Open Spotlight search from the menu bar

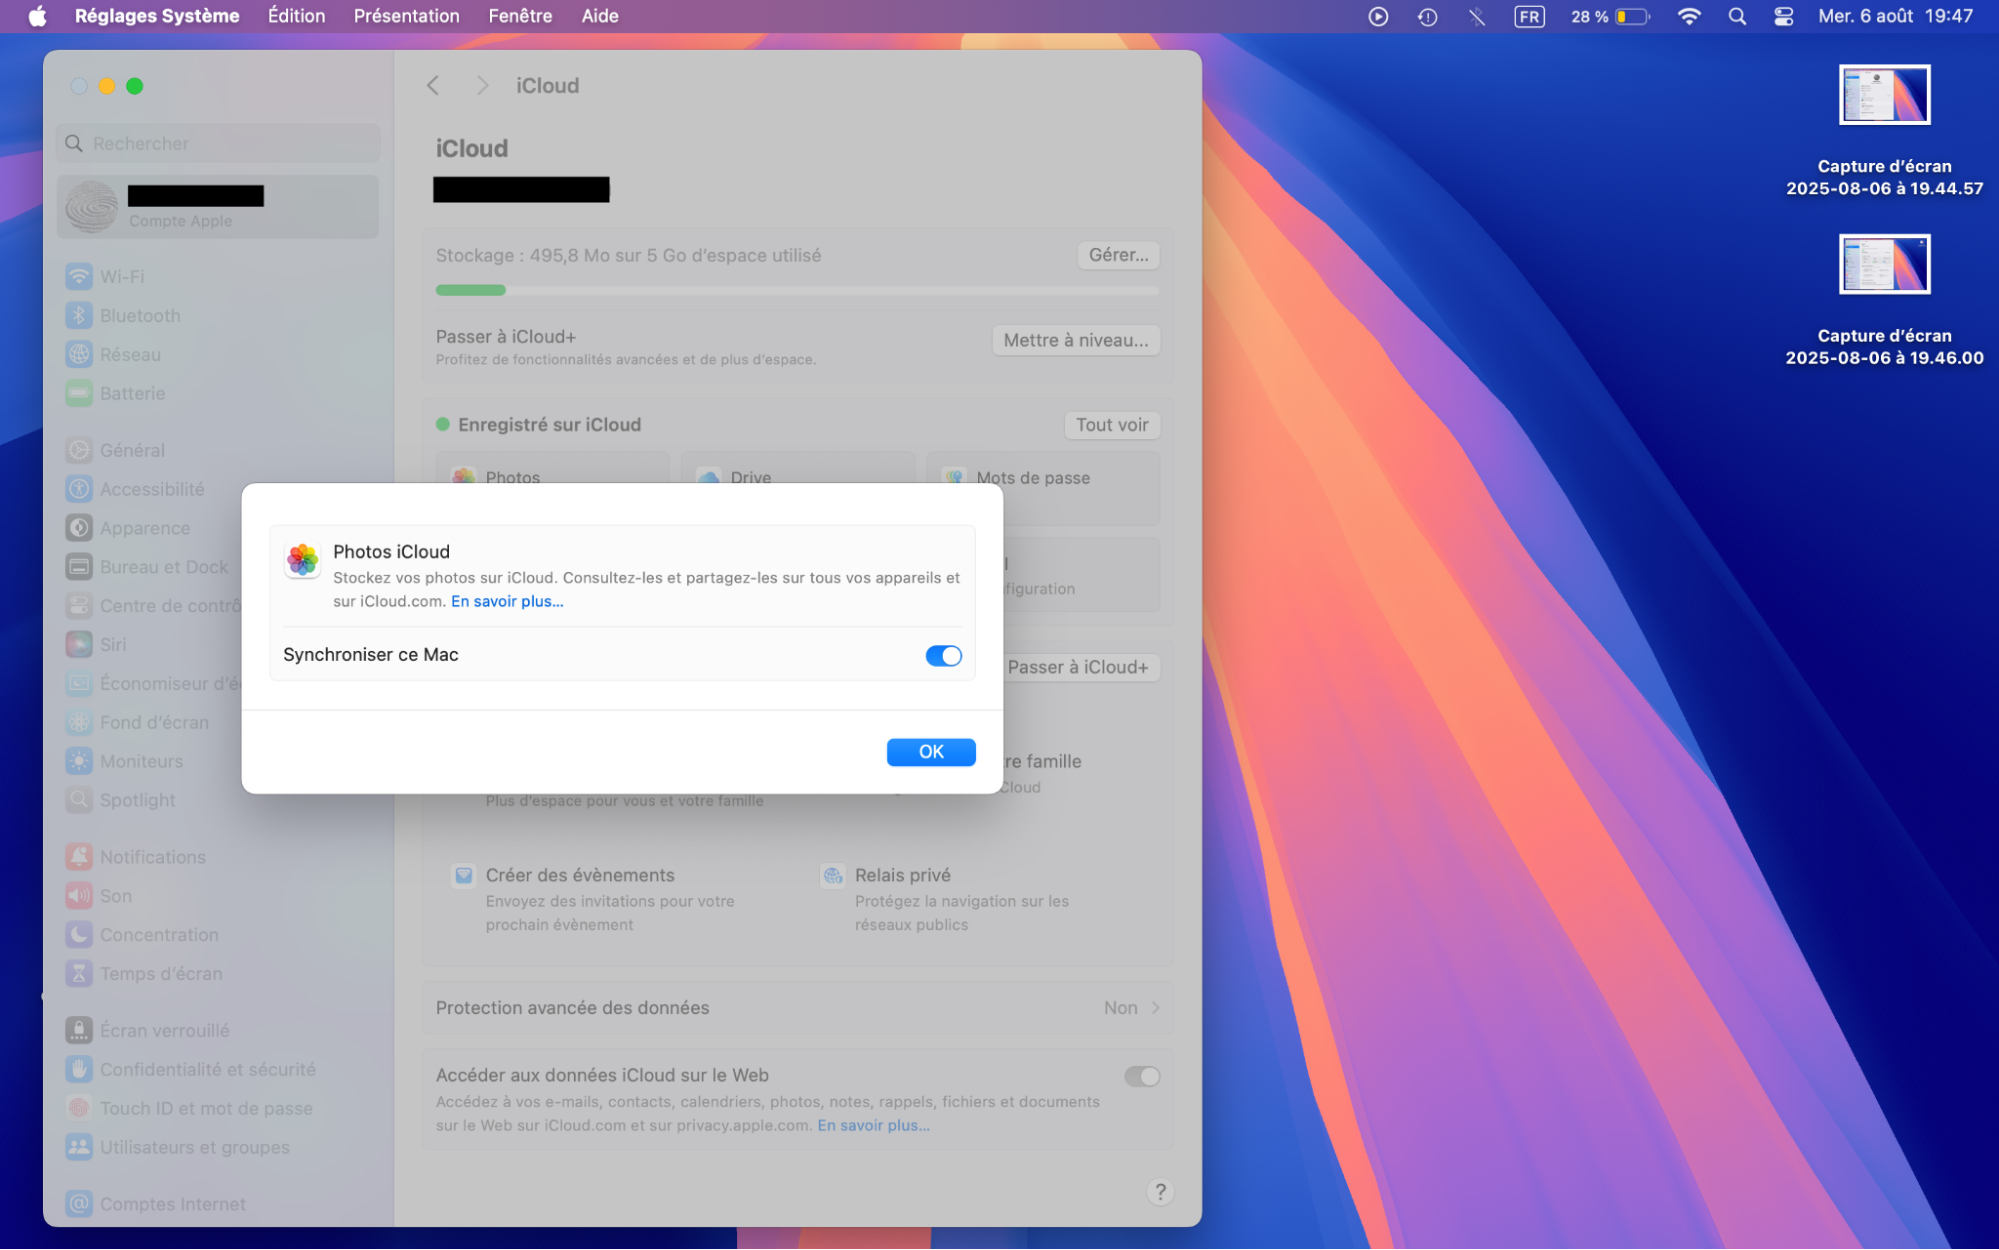(x=1736, y=16)
